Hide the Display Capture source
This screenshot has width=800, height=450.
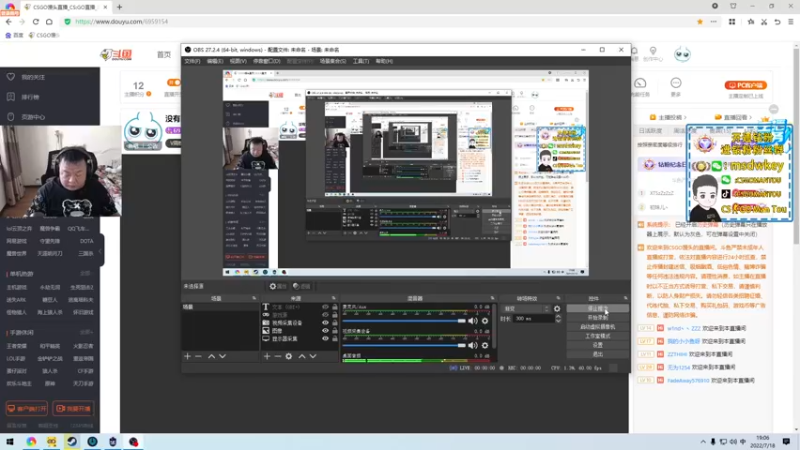coord(325,338)
